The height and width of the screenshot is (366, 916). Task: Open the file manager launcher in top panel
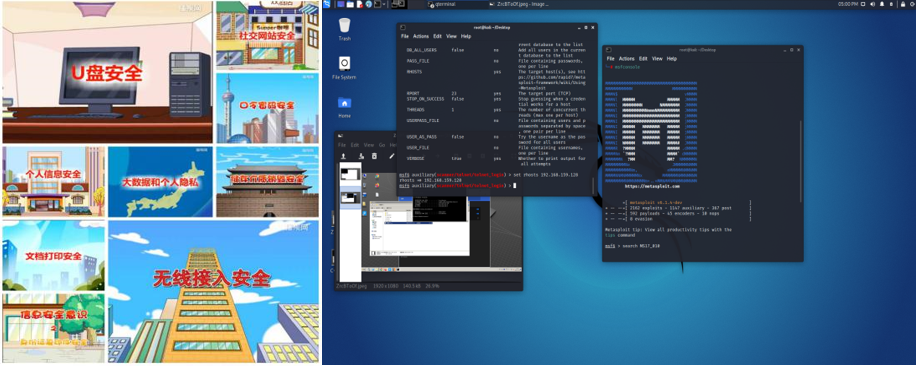click(350, 4)
